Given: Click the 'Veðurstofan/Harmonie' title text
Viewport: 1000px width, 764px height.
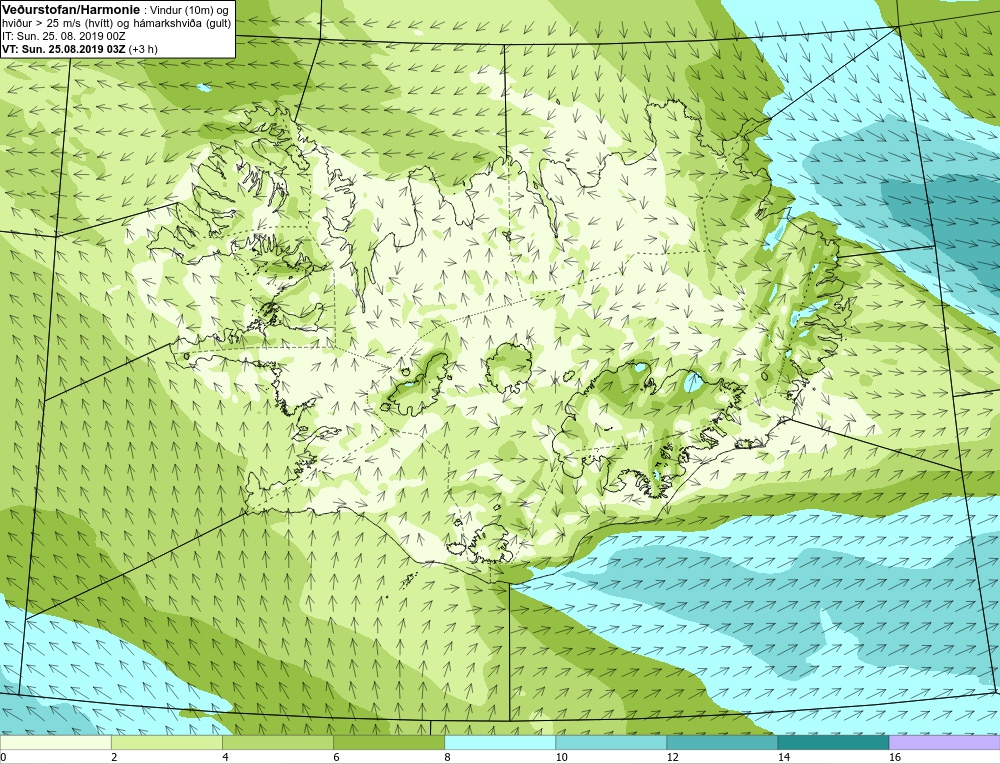Looking at the screenshot, I should click(69, 10).
